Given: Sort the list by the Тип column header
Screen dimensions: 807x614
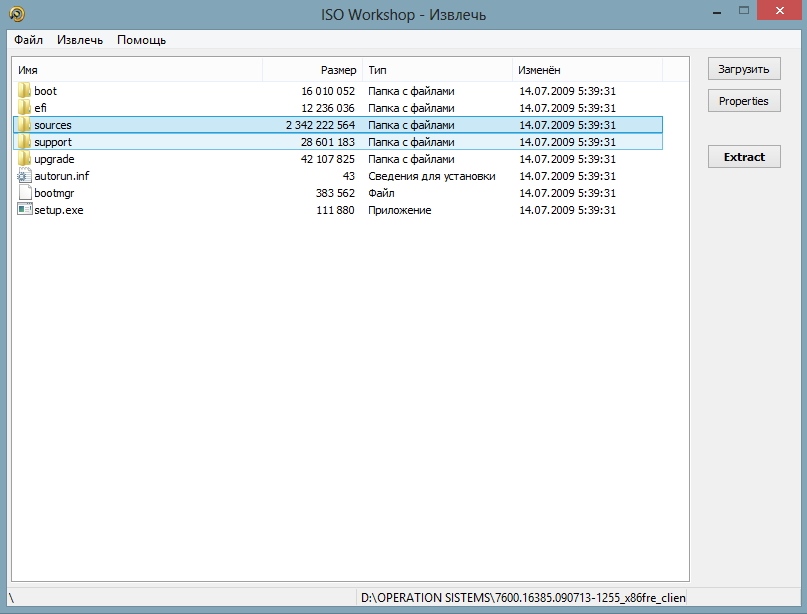Looking at the screenshot, I should (437, 70).
